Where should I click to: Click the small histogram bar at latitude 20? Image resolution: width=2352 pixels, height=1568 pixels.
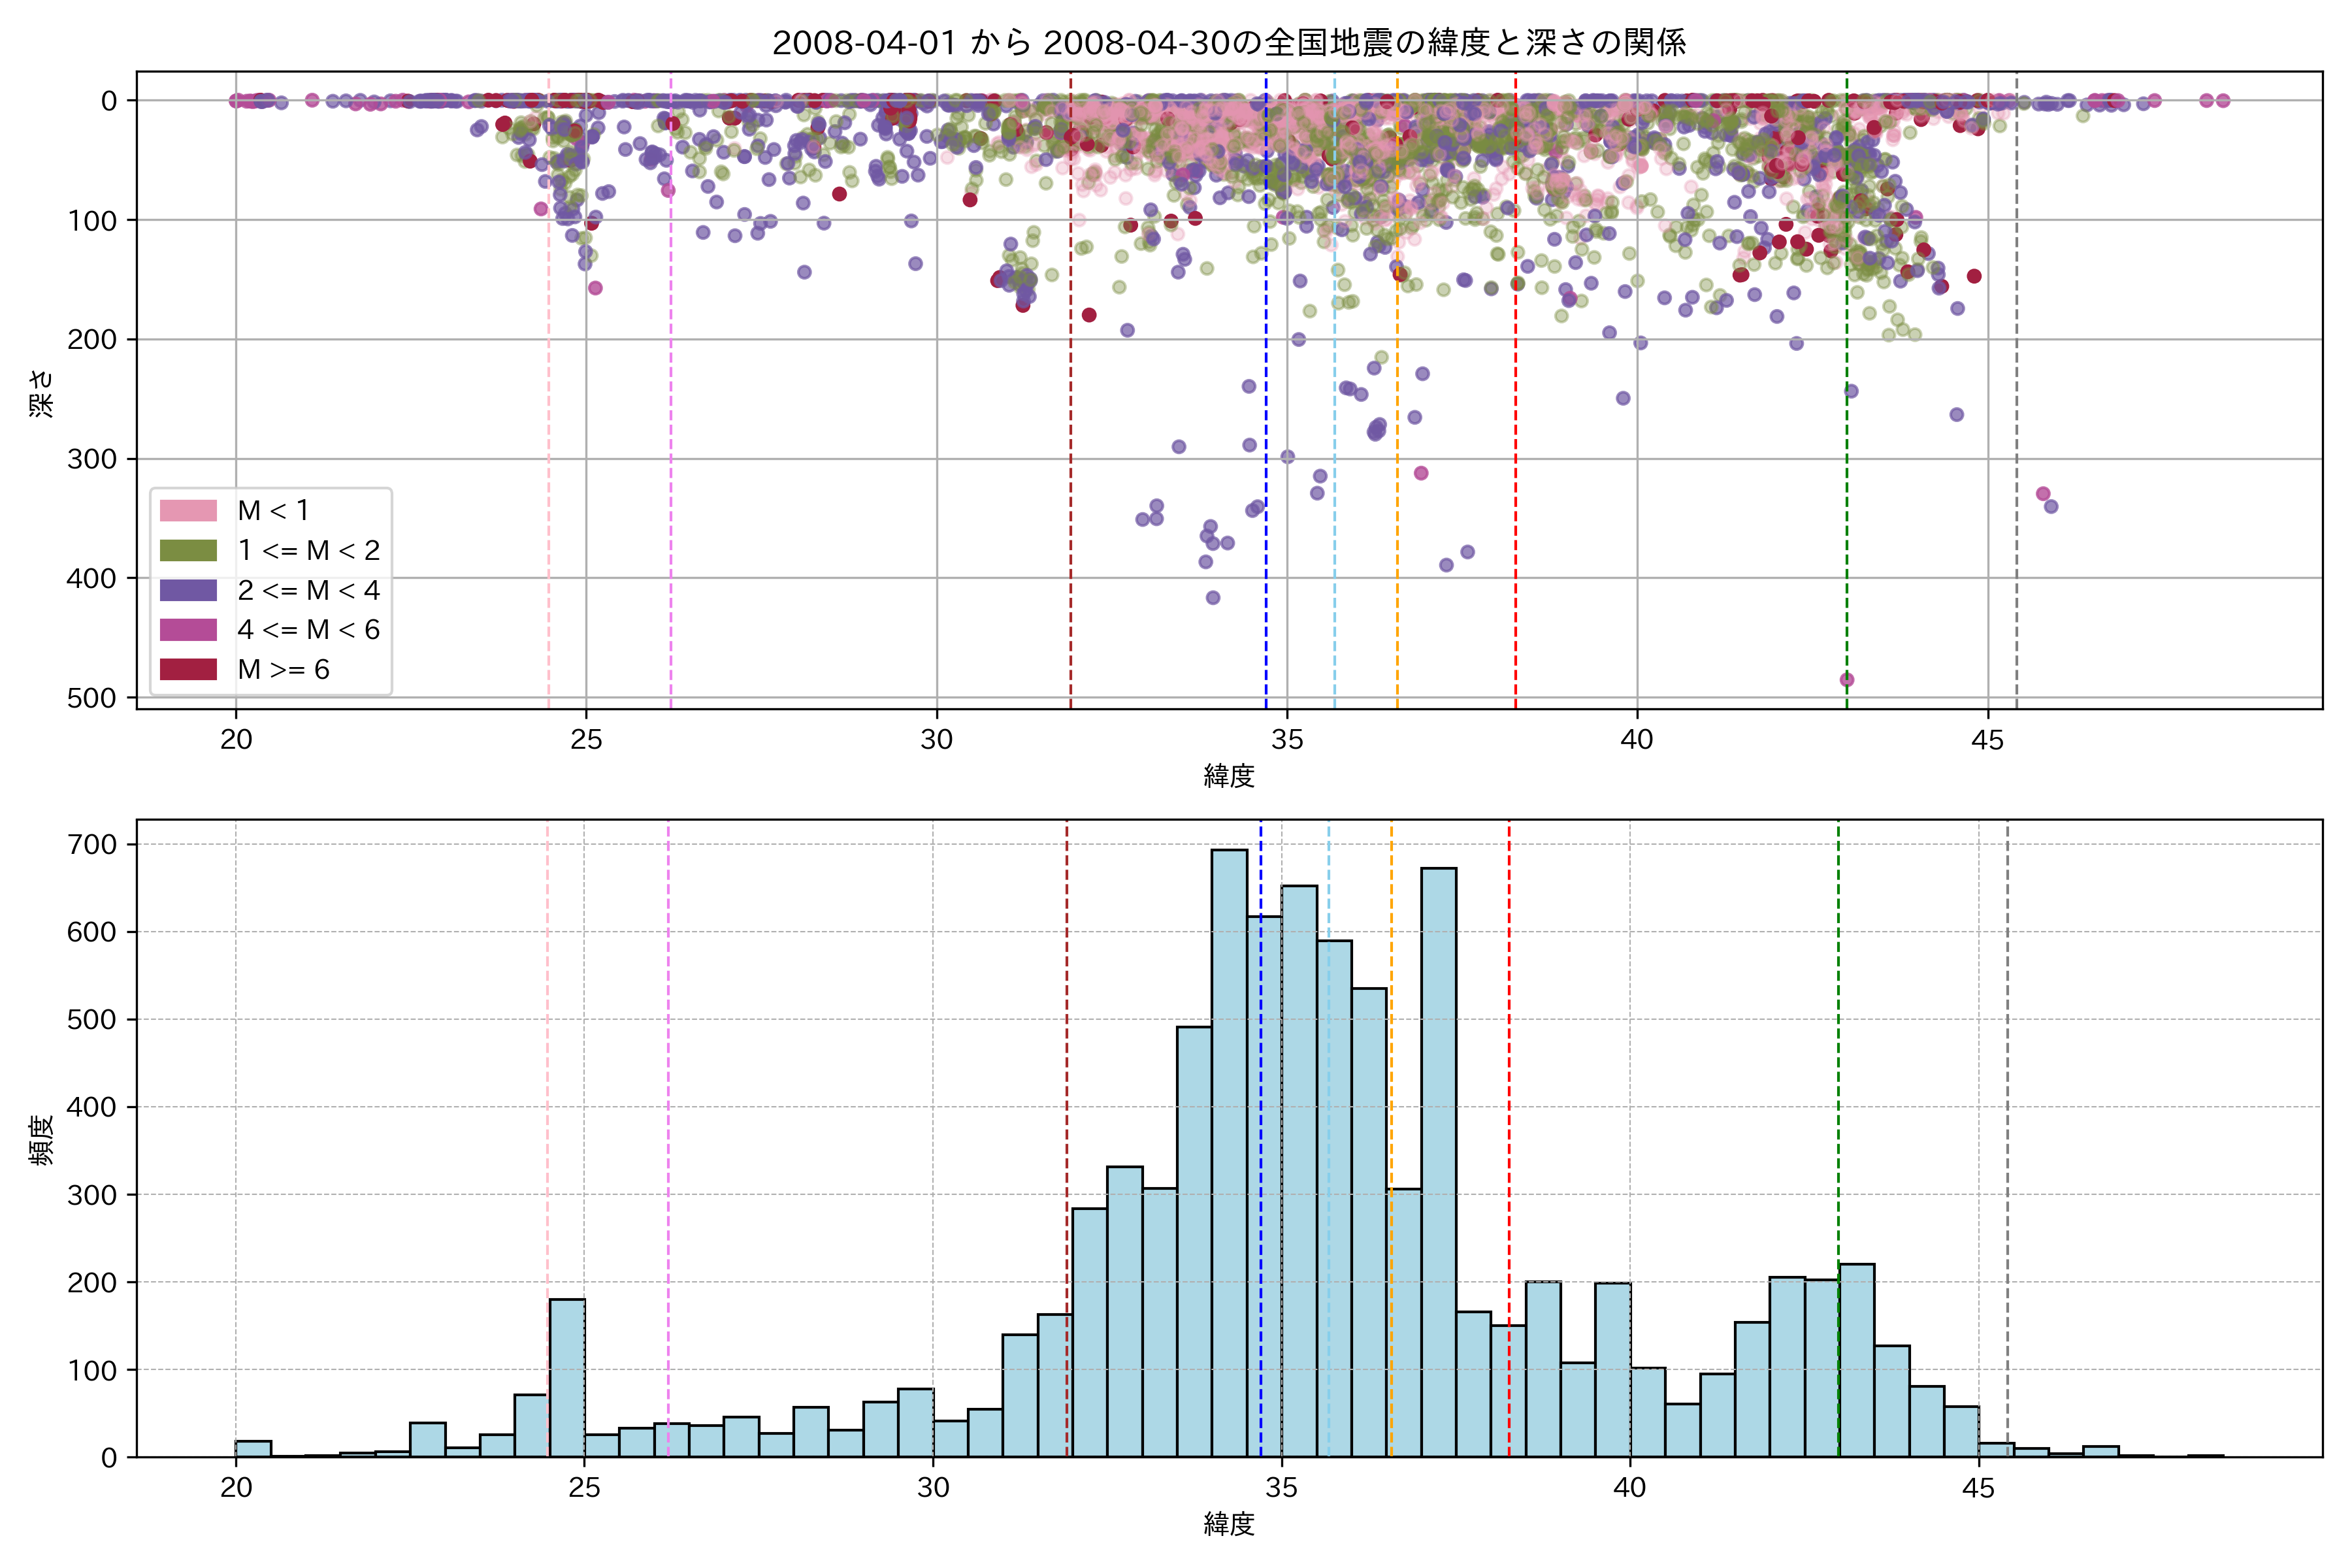tap(253, 1449)
